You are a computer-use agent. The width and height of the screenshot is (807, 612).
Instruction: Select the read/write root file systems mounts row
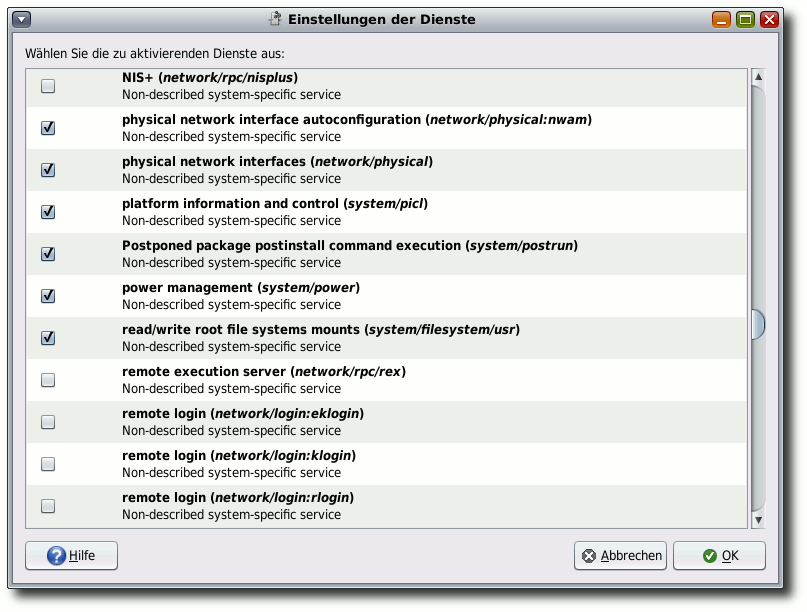(x=387, y=338)
